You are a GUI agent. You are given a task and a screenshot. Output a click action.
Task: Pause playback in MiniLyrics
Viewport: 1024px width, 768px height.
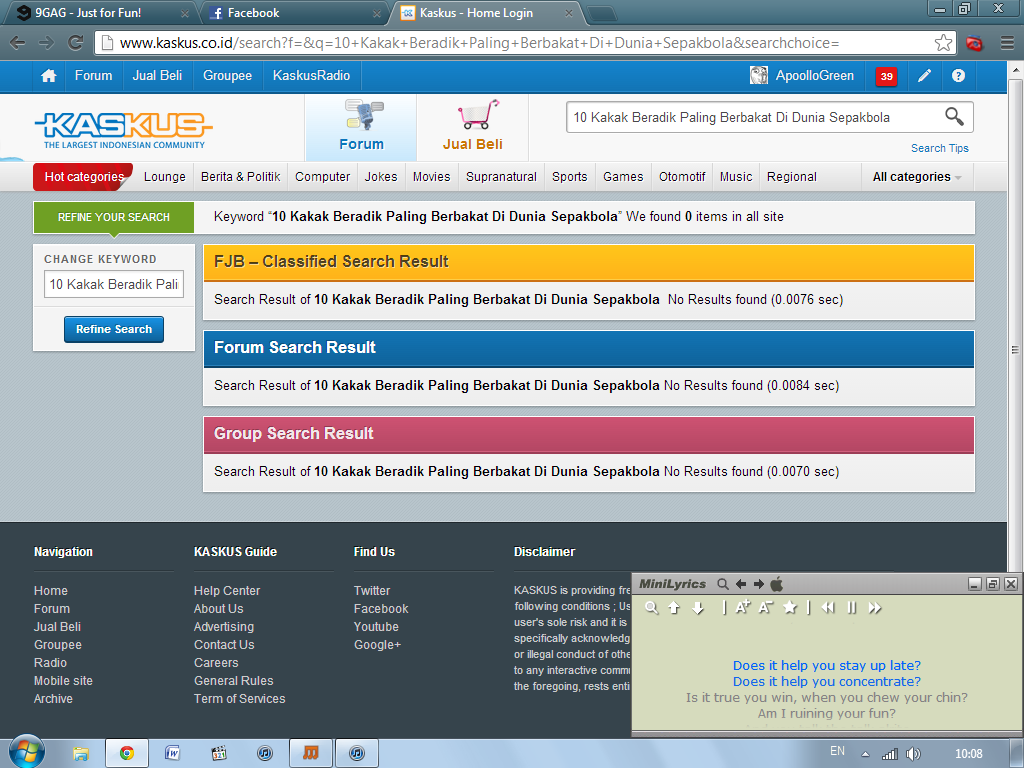point(852,608)
